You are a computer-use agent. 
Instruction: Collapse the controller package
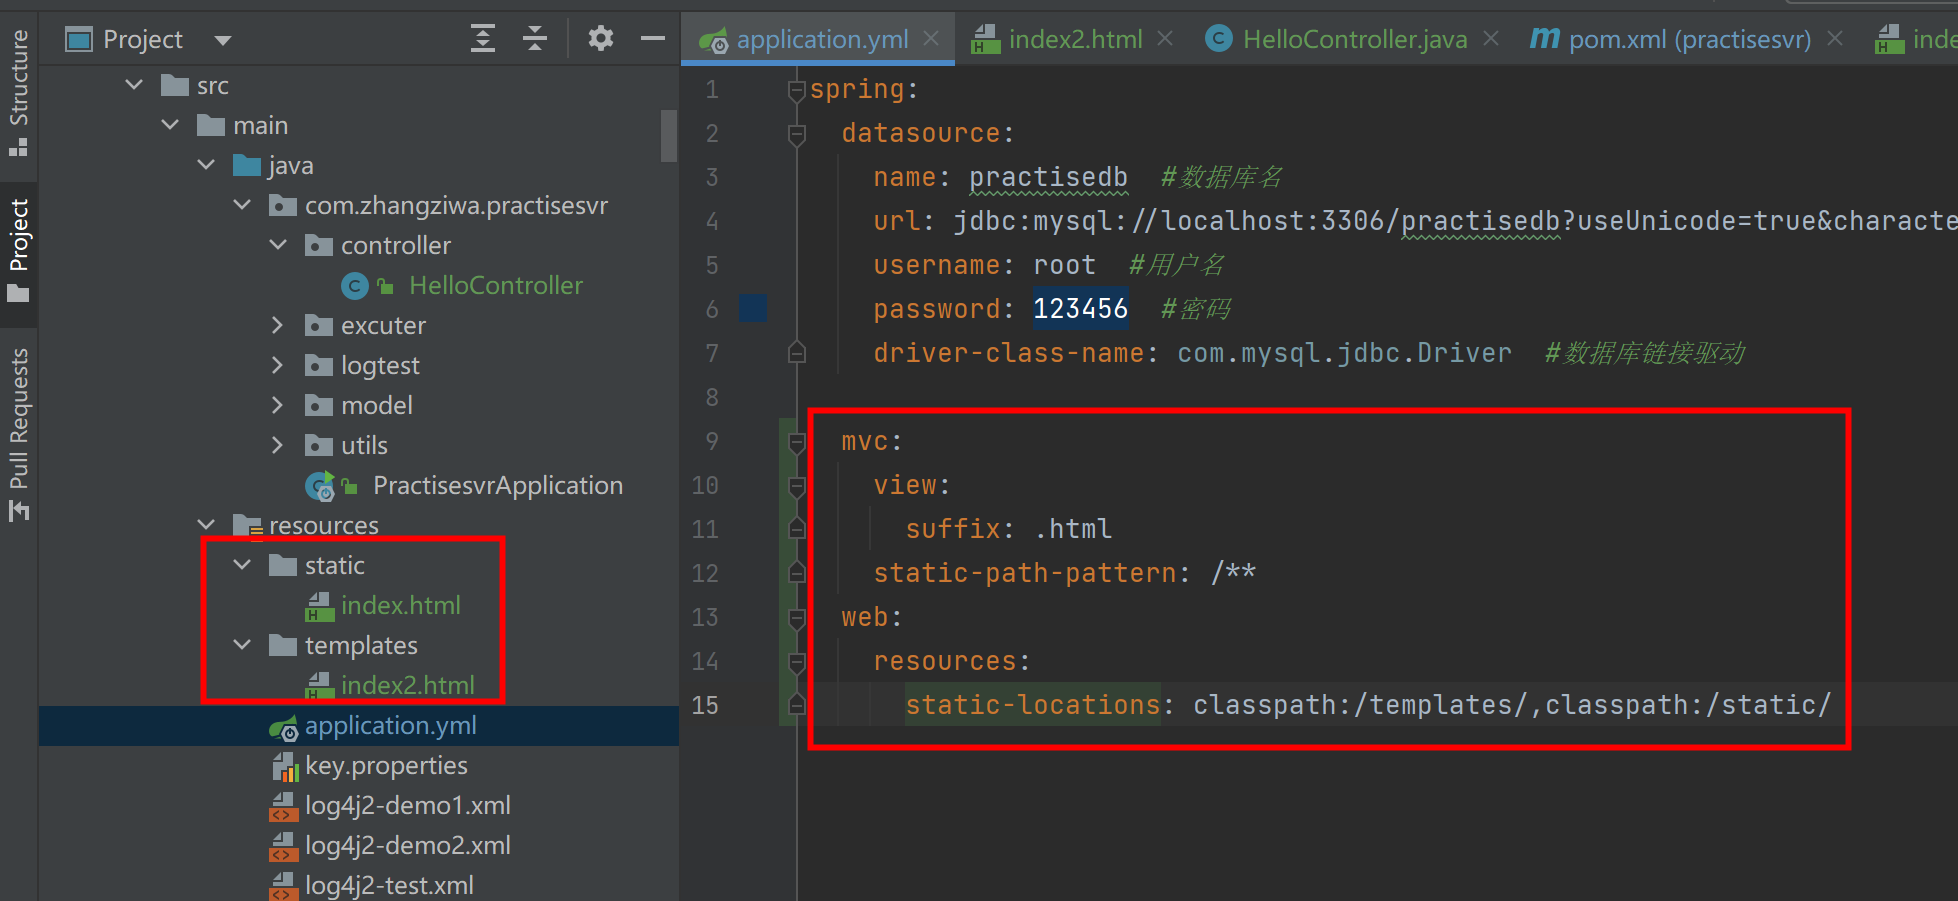click(278, 245)
